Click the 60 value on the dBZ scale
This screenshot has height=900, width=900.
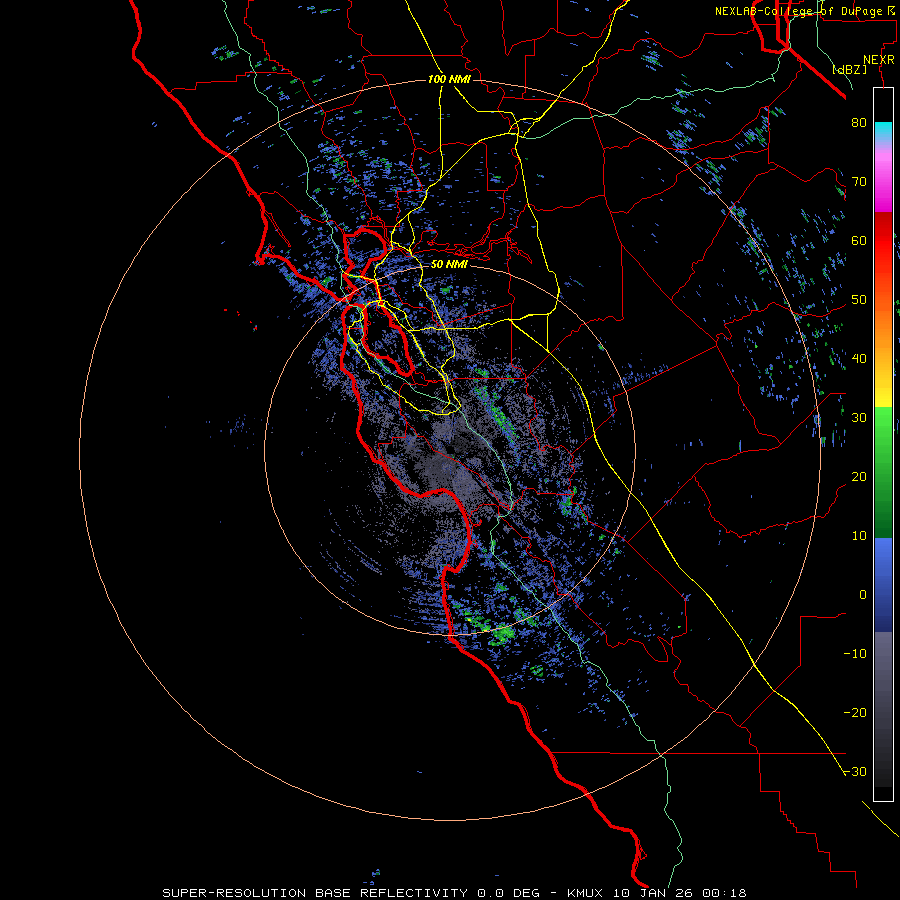click(x=859, y=241)
